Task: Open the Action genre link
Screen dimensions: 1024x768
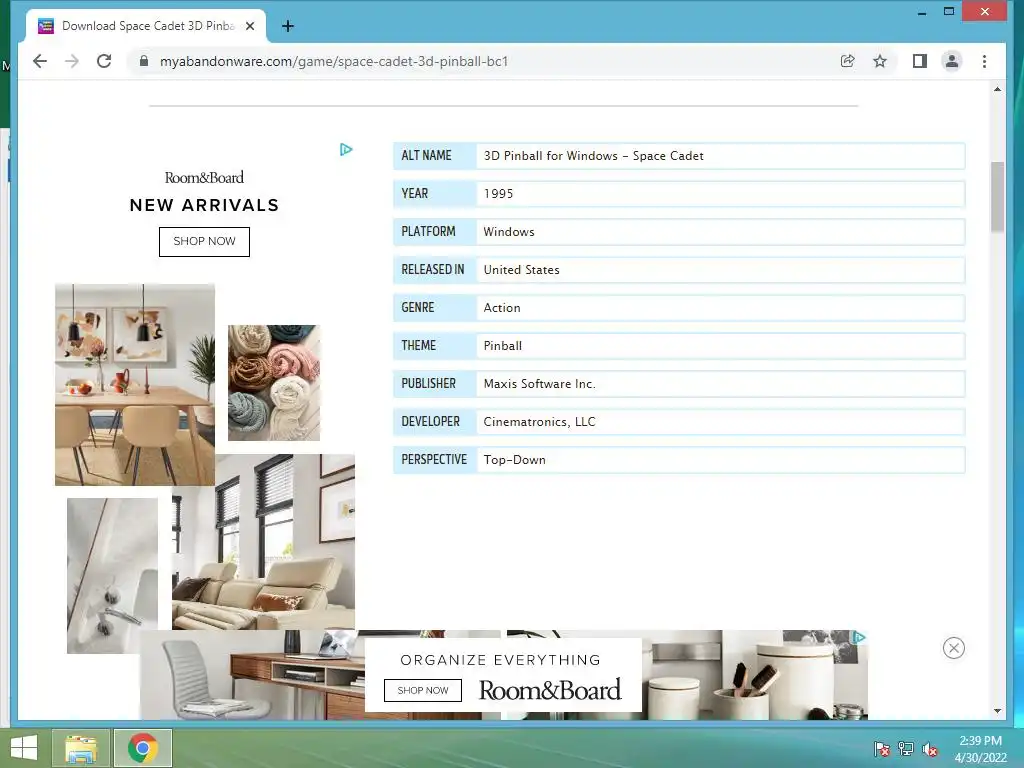Action: point(502,308)
